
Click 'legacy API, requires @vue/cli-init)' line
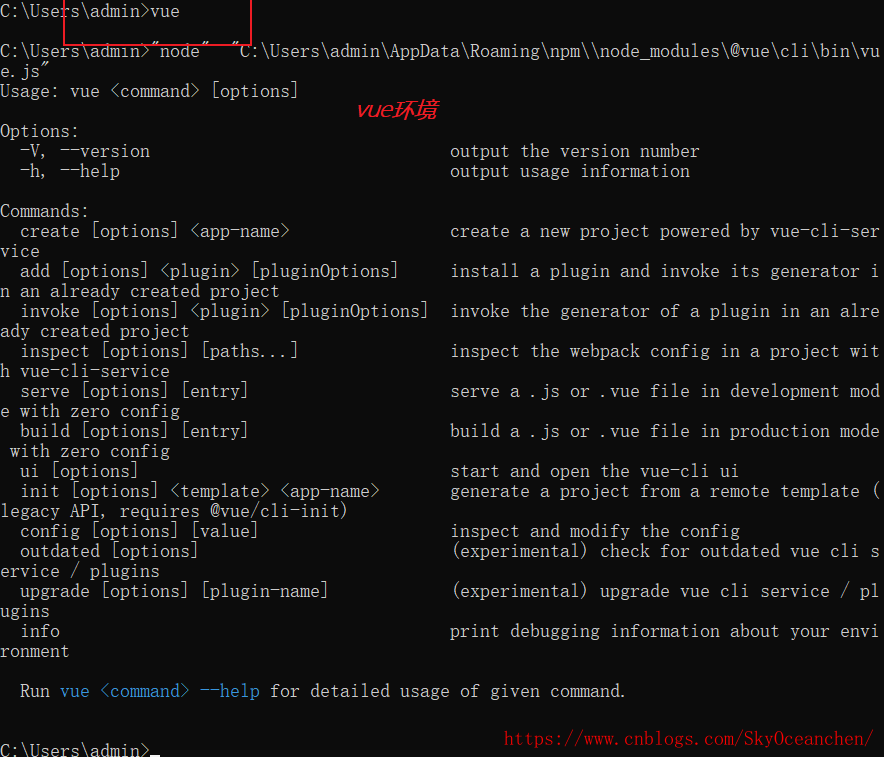[174, 511]
